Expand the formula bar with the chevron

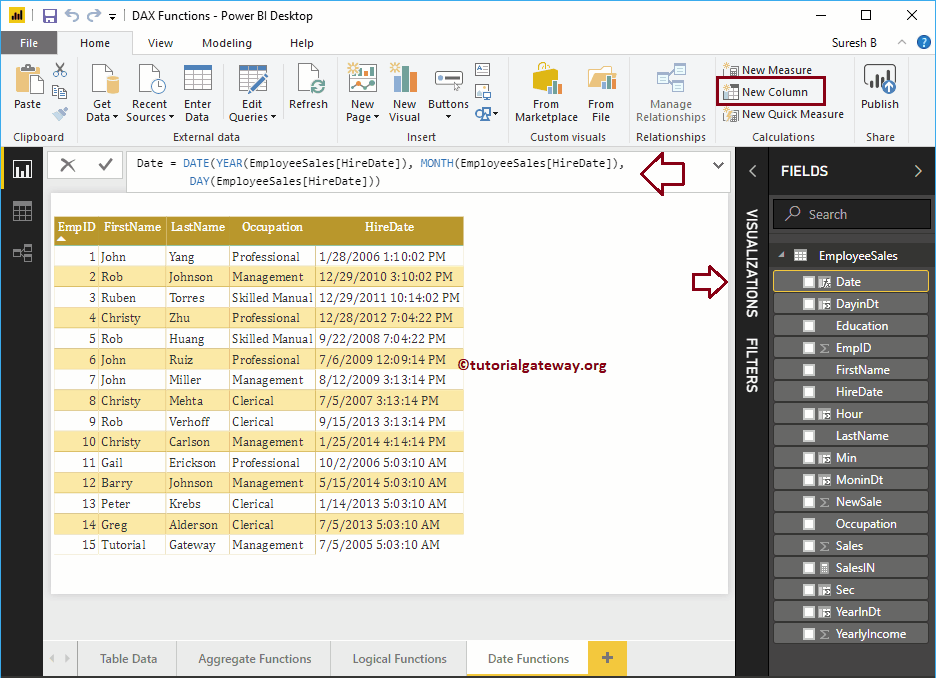717,167
